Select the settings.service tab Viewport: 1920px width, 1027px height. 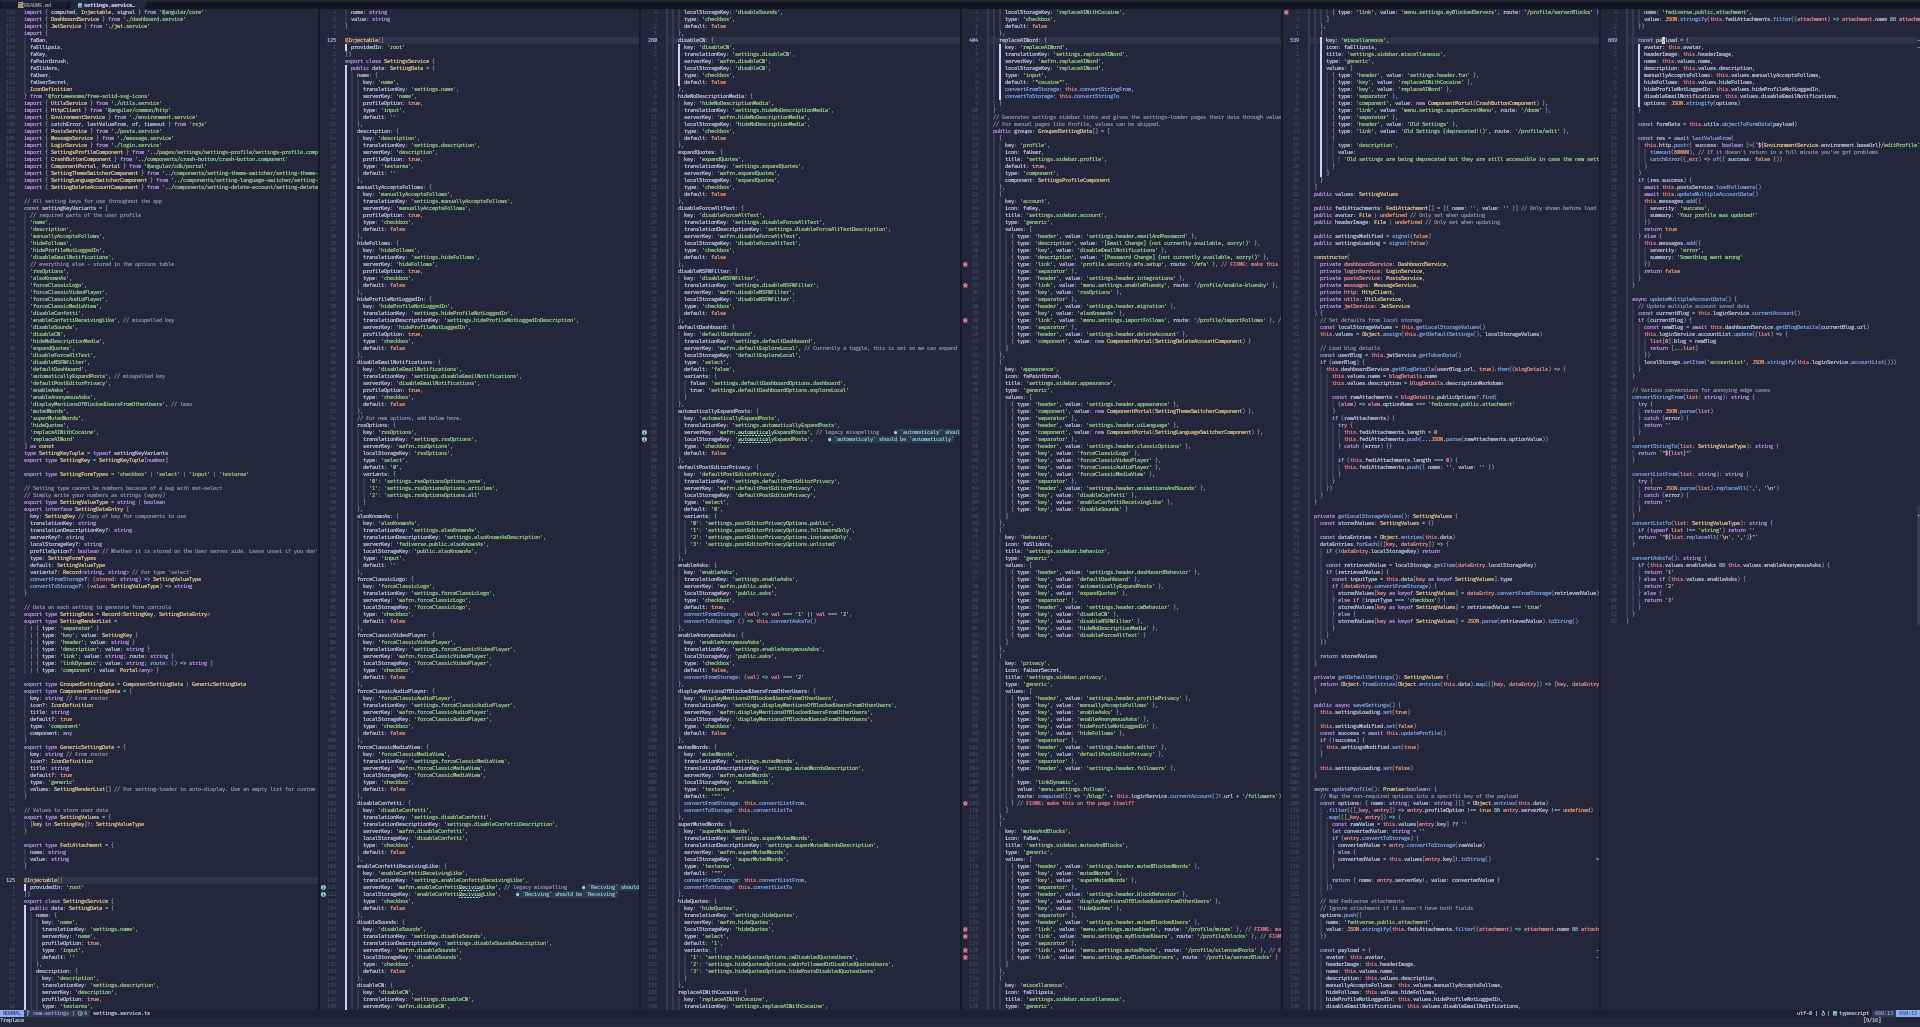click(x=108, y=5)
